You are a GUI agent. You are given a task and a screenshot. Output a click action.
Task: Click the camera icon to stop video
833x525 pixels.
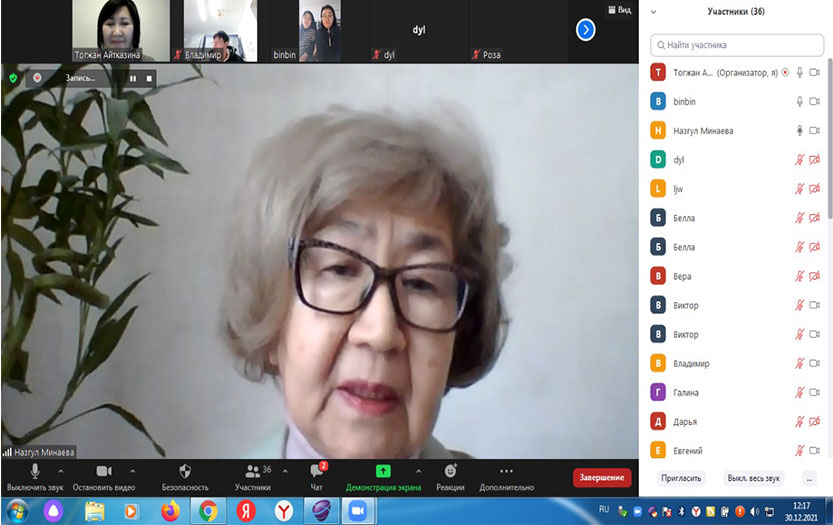coord(104,471)
